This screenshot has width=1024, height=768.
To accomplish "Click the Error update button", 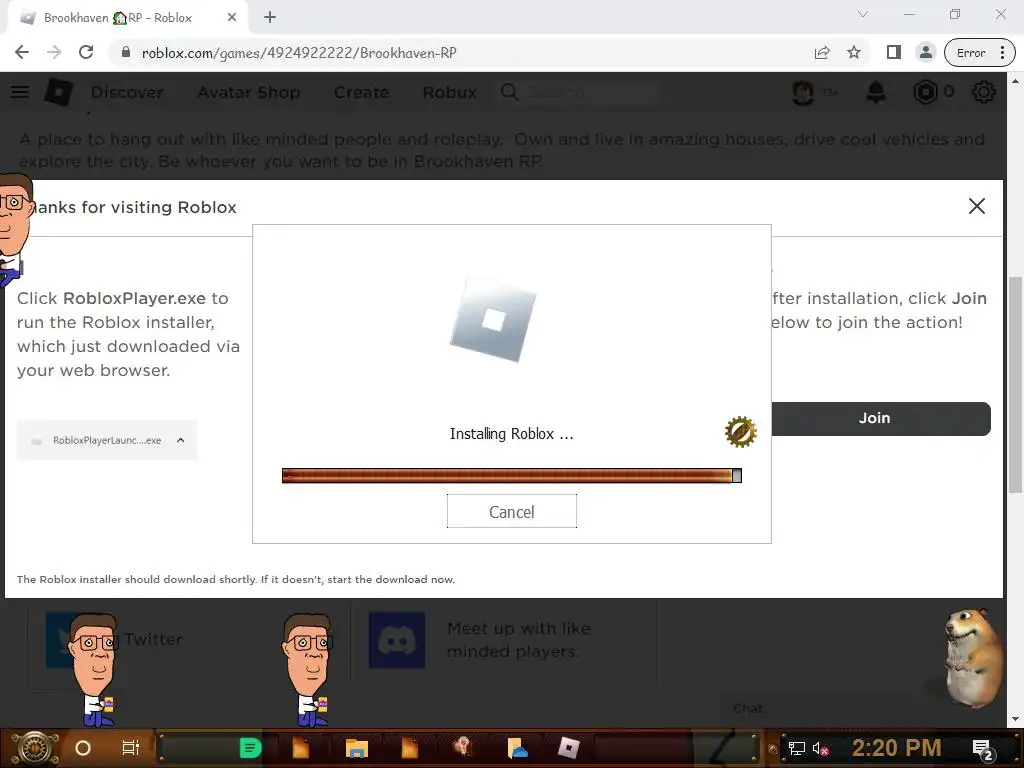I will 980,53.
